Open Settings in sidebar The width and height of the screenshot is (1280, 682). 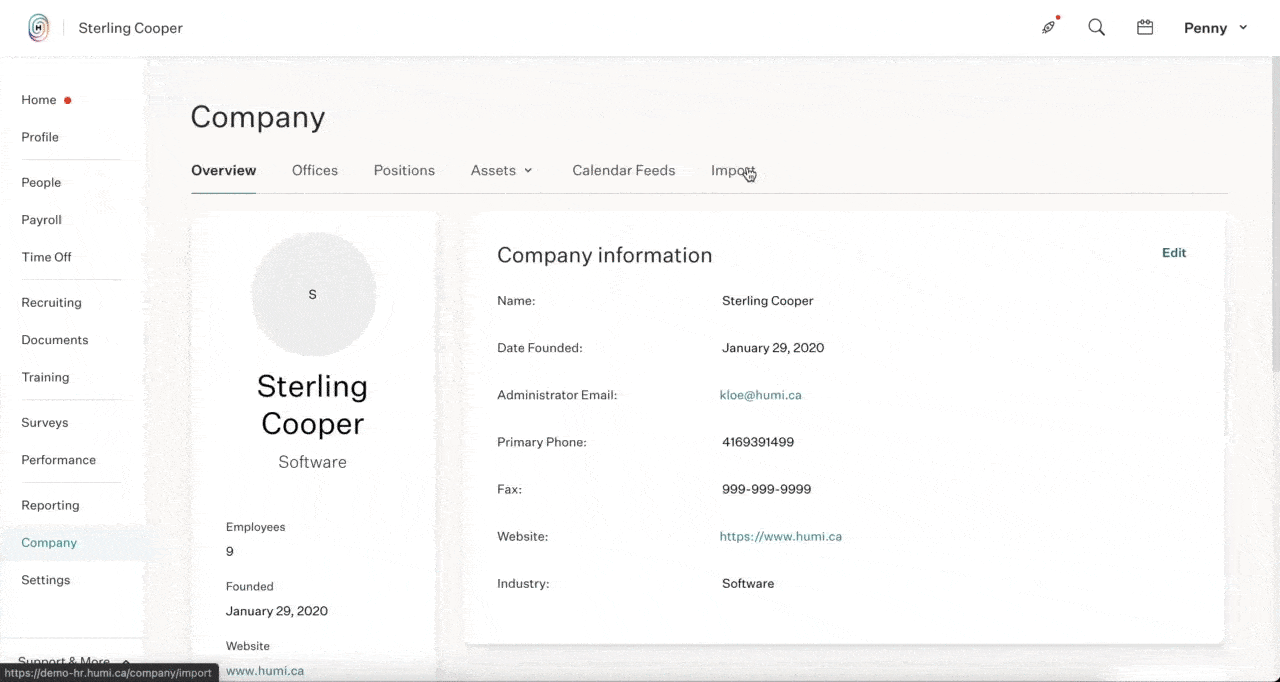coord(46,580)
